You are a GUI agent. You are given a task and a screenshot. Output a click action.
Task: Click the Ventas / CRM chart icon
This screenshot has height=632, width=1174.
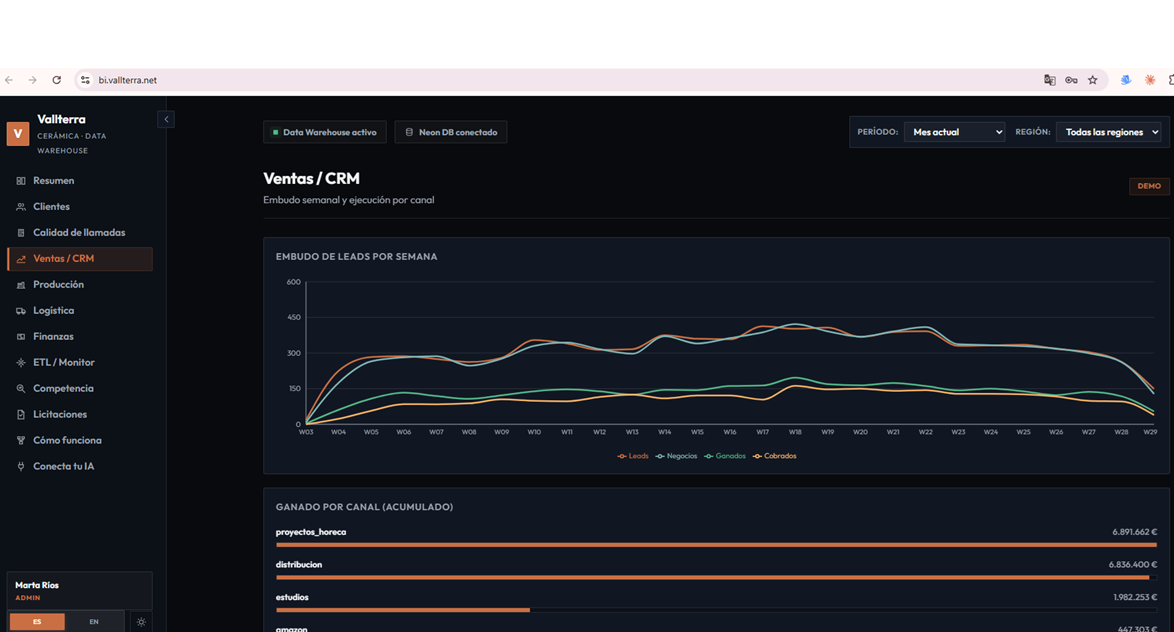tap(21, 259)
